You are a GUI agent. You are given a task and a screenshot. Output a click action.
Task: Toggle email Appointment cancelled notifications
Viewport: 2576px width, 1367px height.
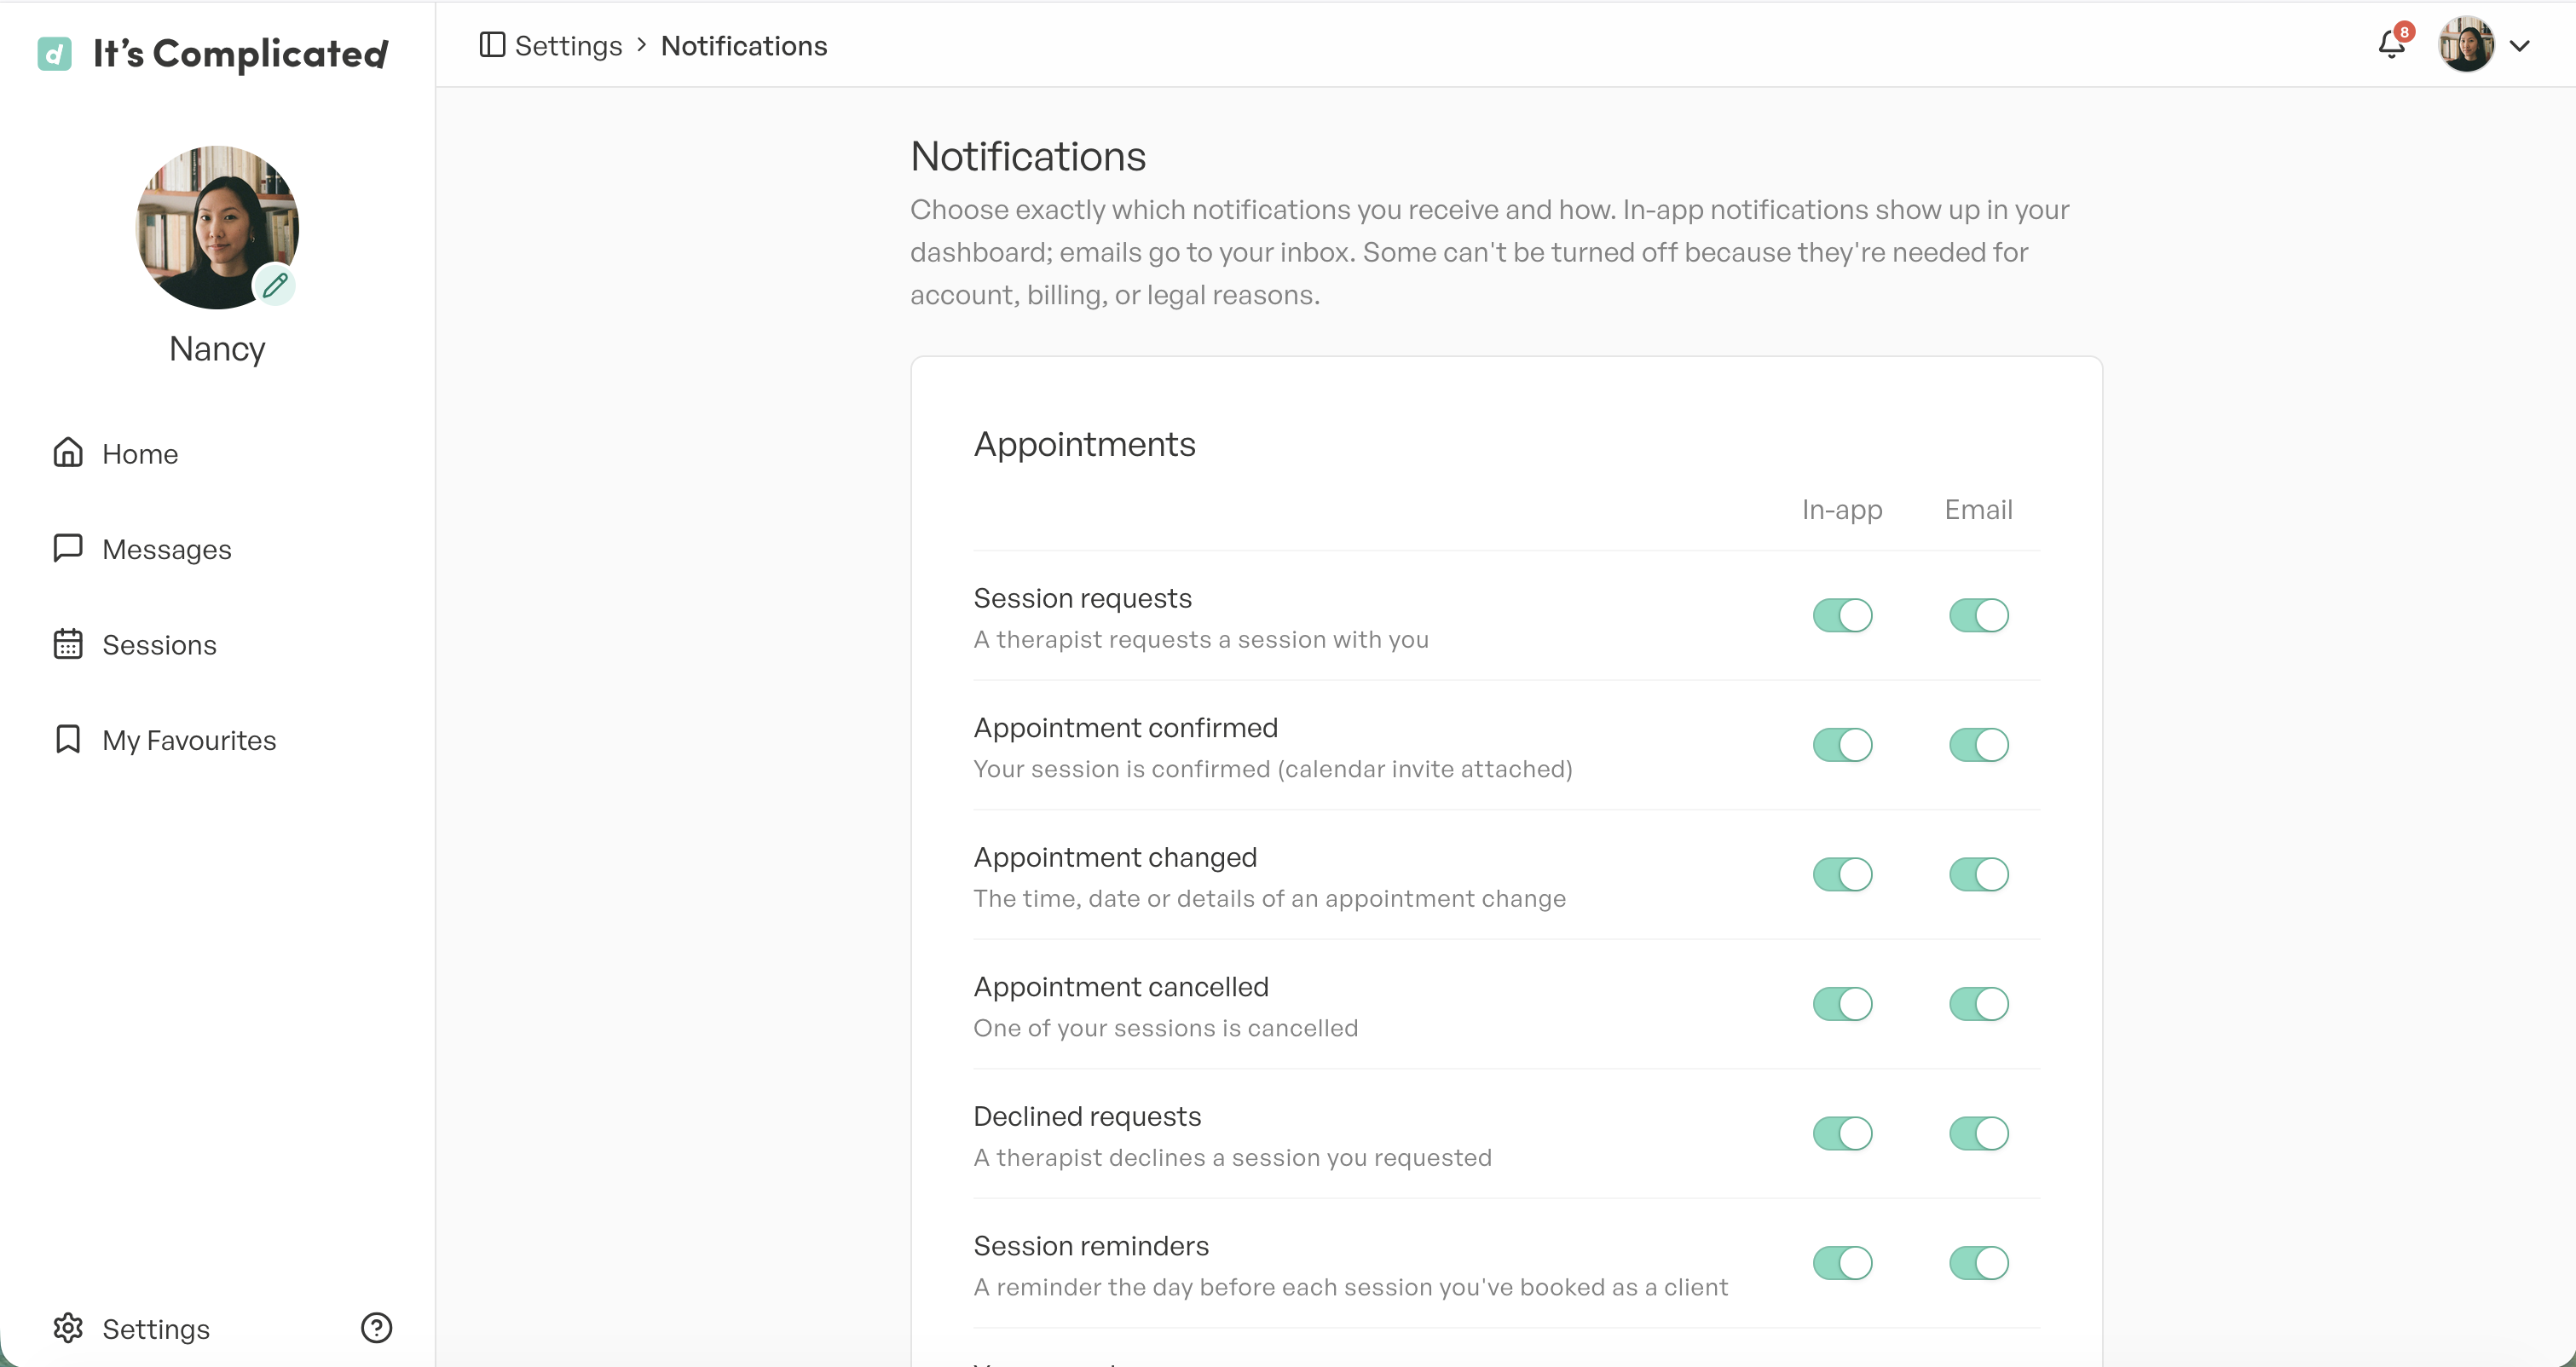pos(1978,1004)
